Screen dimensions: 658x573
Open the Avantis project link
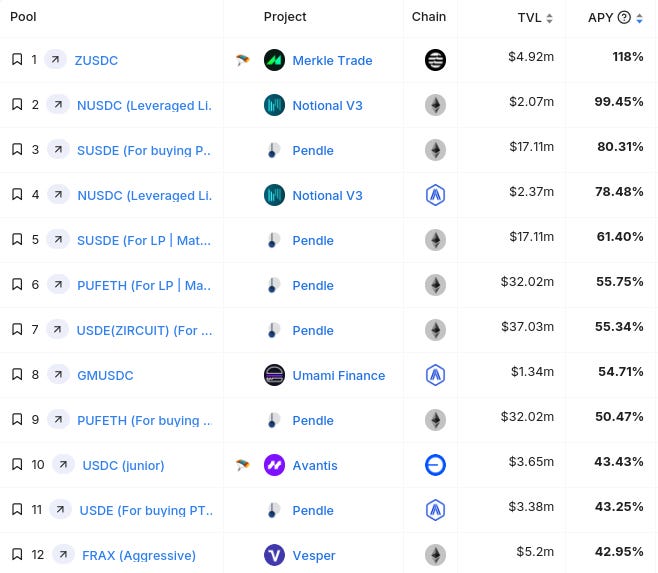point(315,465)
